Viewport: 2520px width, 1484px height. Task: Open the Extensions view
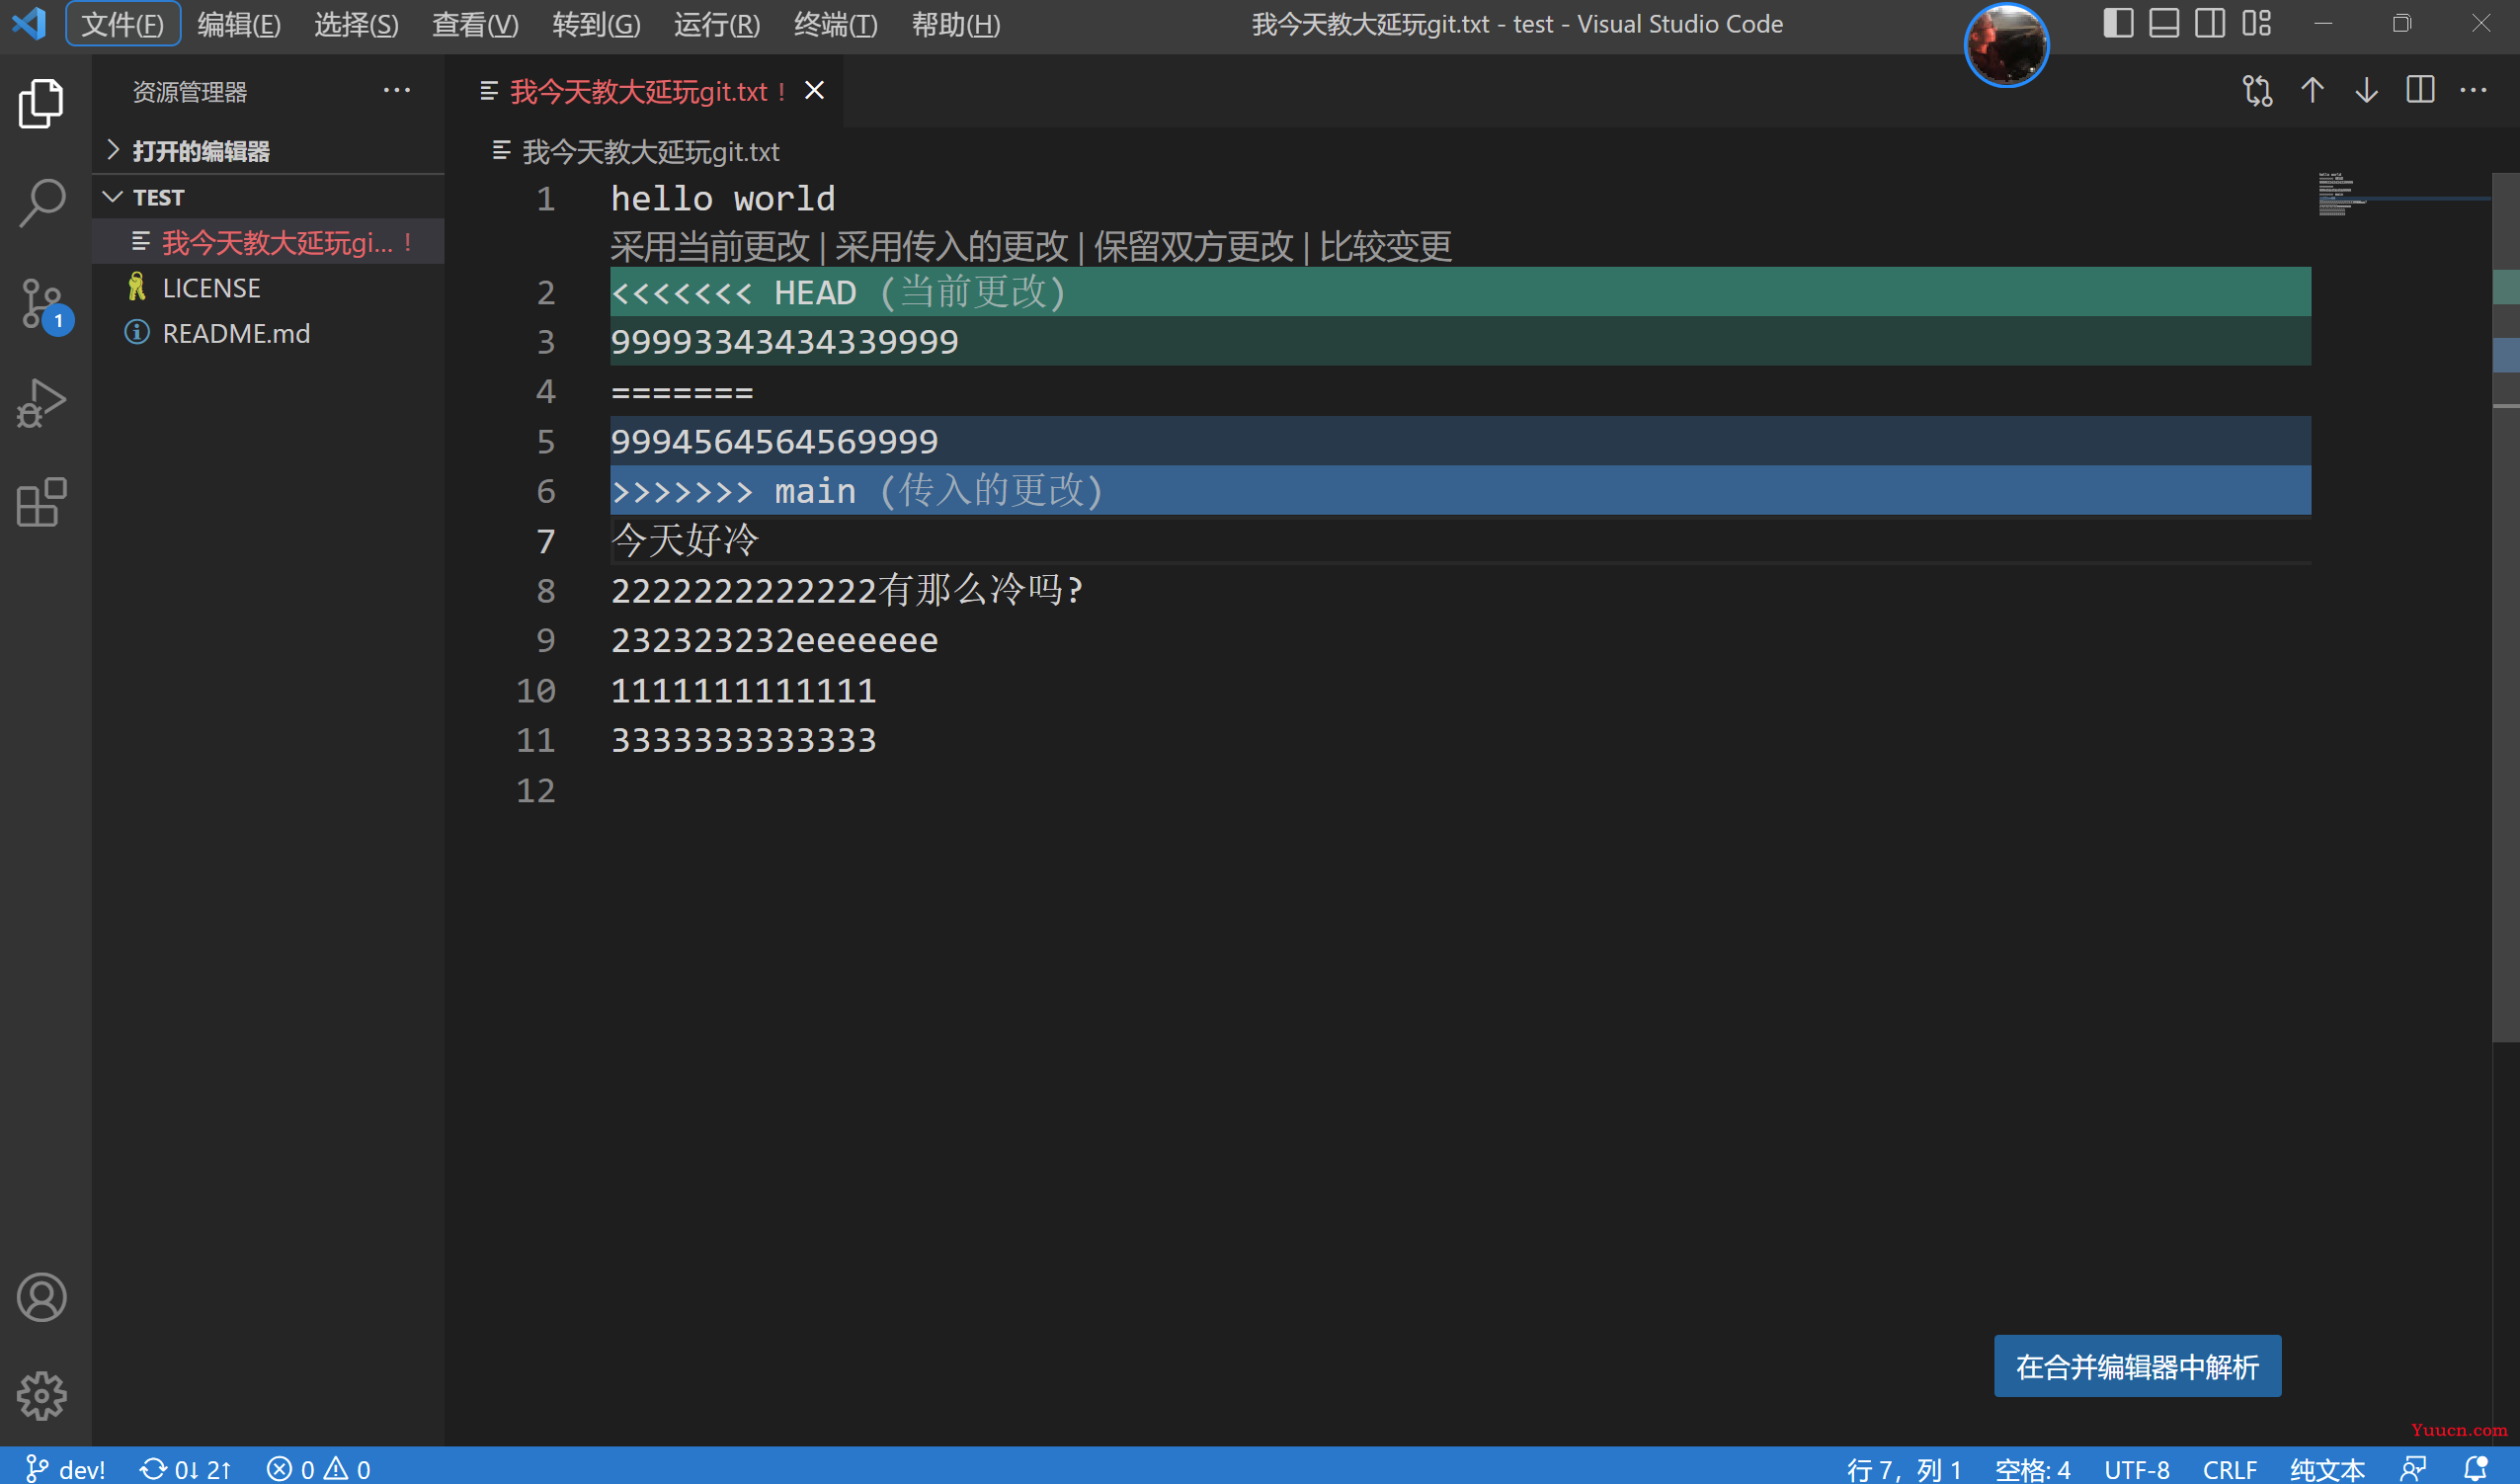coord(41,502)
